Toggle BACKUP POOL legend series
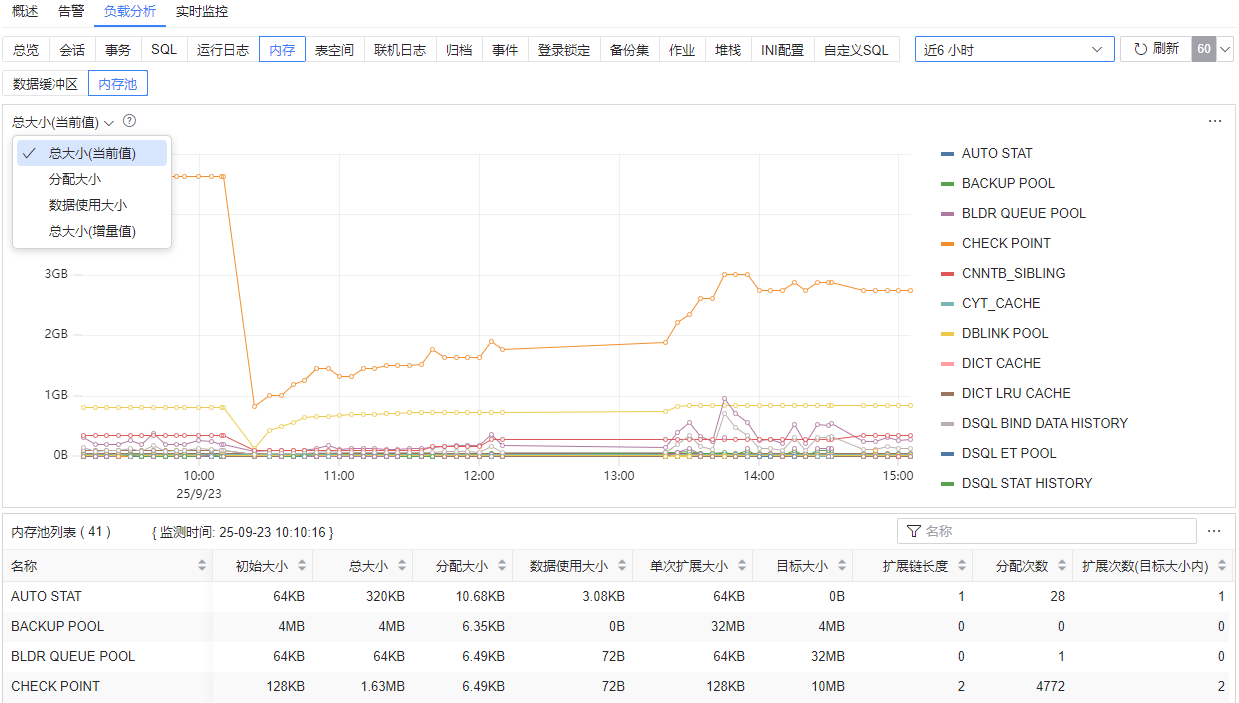This screenshot has height=703, width=1239. (998, 183)
